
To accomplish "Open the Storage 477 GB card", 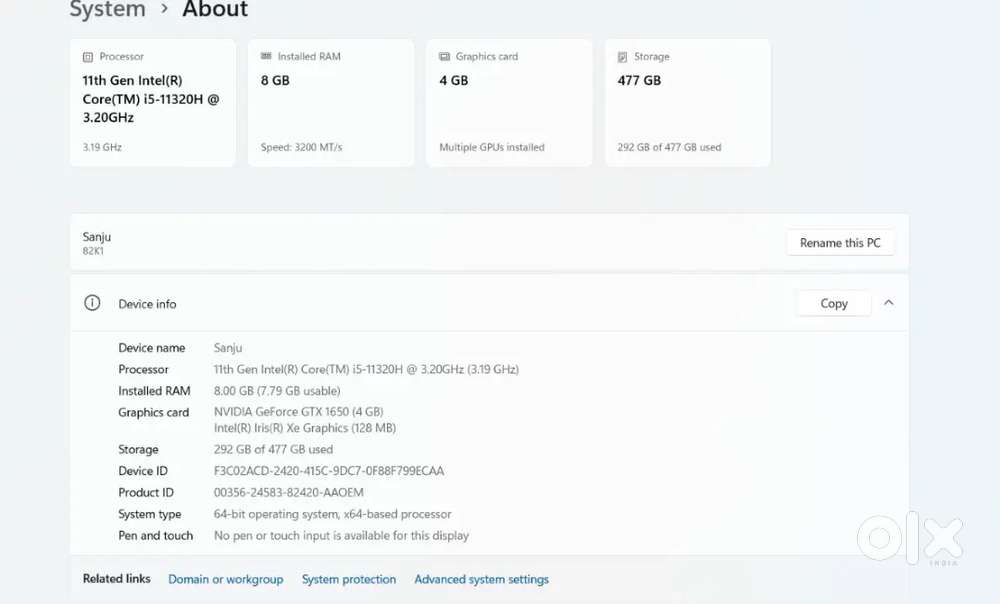I will point(688,103).
